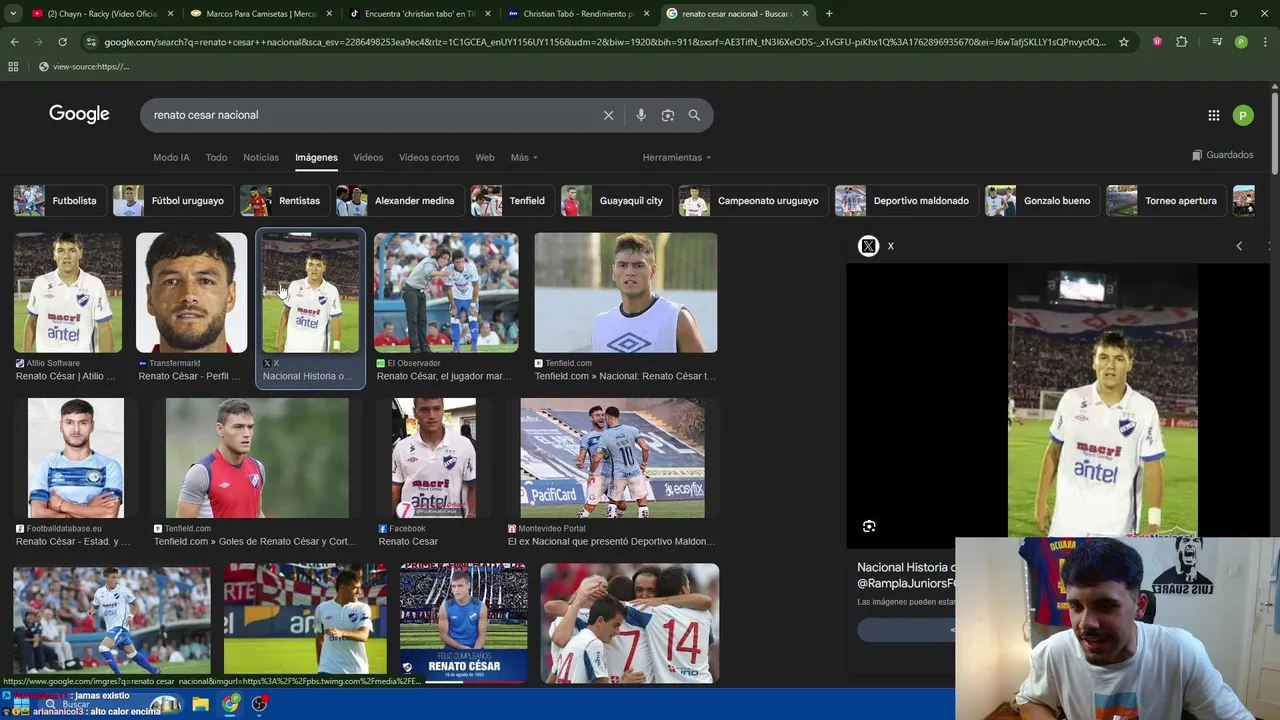1280x720 pixels.
Task: Open the Google account avatar P
Action: [1243, 115]
